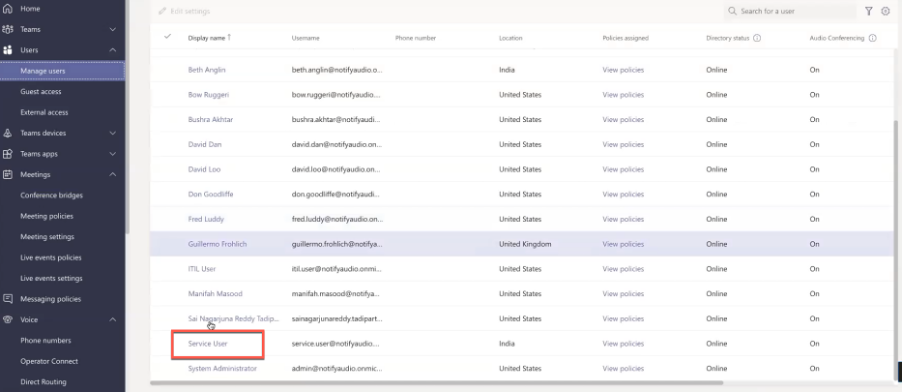This screenshot has width=902, height=392.
Task: Open Guest access menu item
Action: coord(41,92)
